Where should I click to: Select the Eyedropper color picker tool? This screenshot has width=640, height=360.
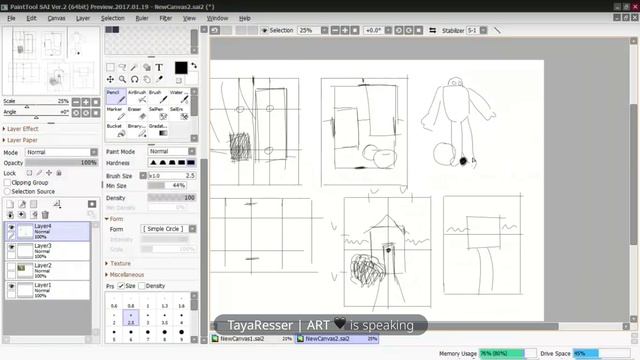tap(159, 79)
